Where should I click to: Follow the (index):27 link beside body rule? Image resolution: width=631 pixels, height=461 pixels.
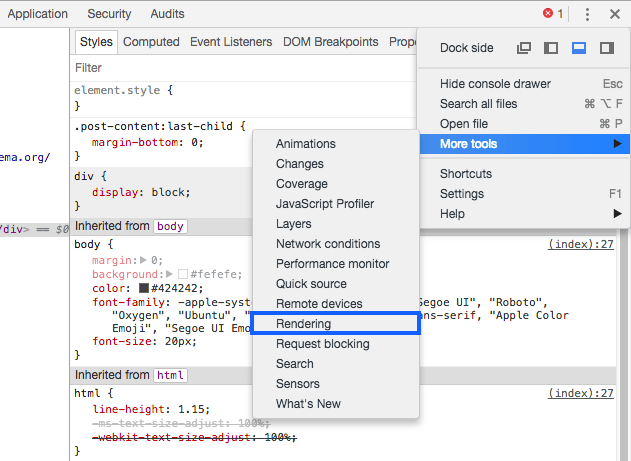tap(580, 244)
